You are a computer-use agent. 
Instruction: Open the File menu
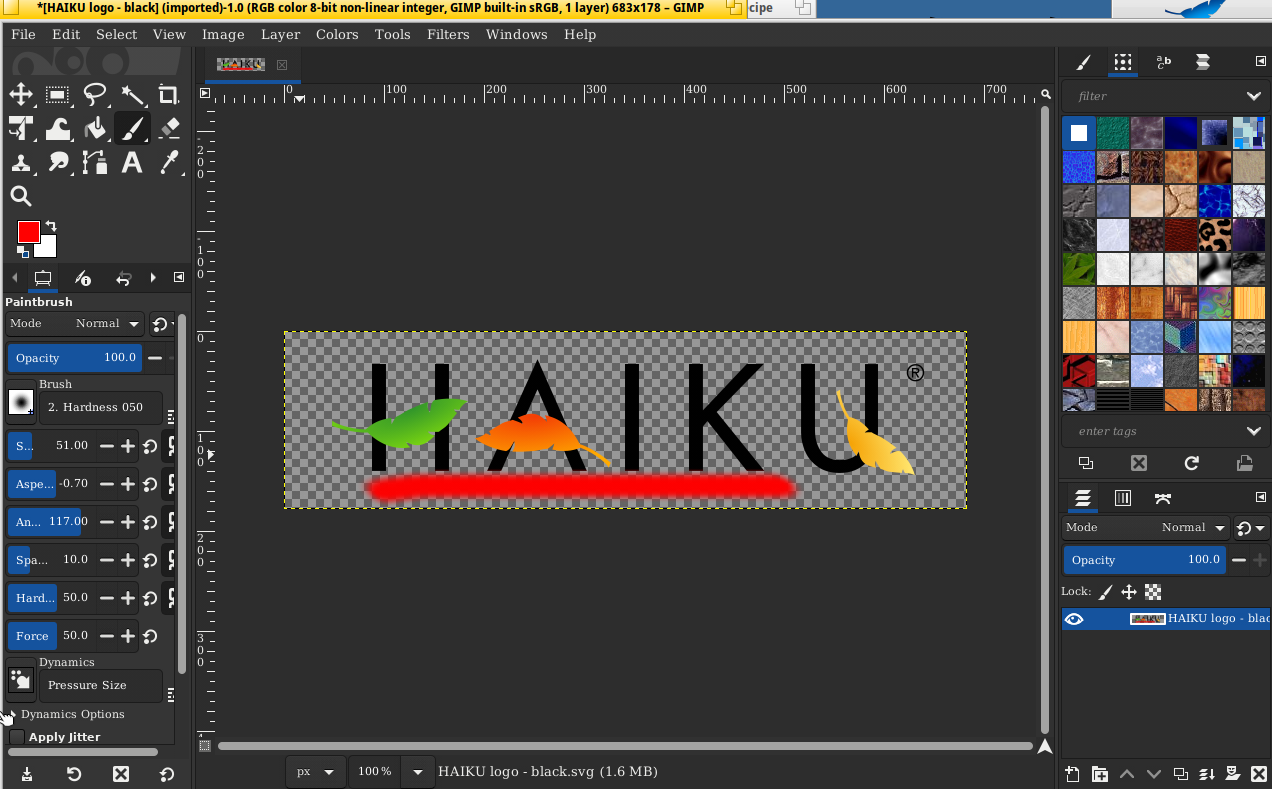(x=23, y=34)
